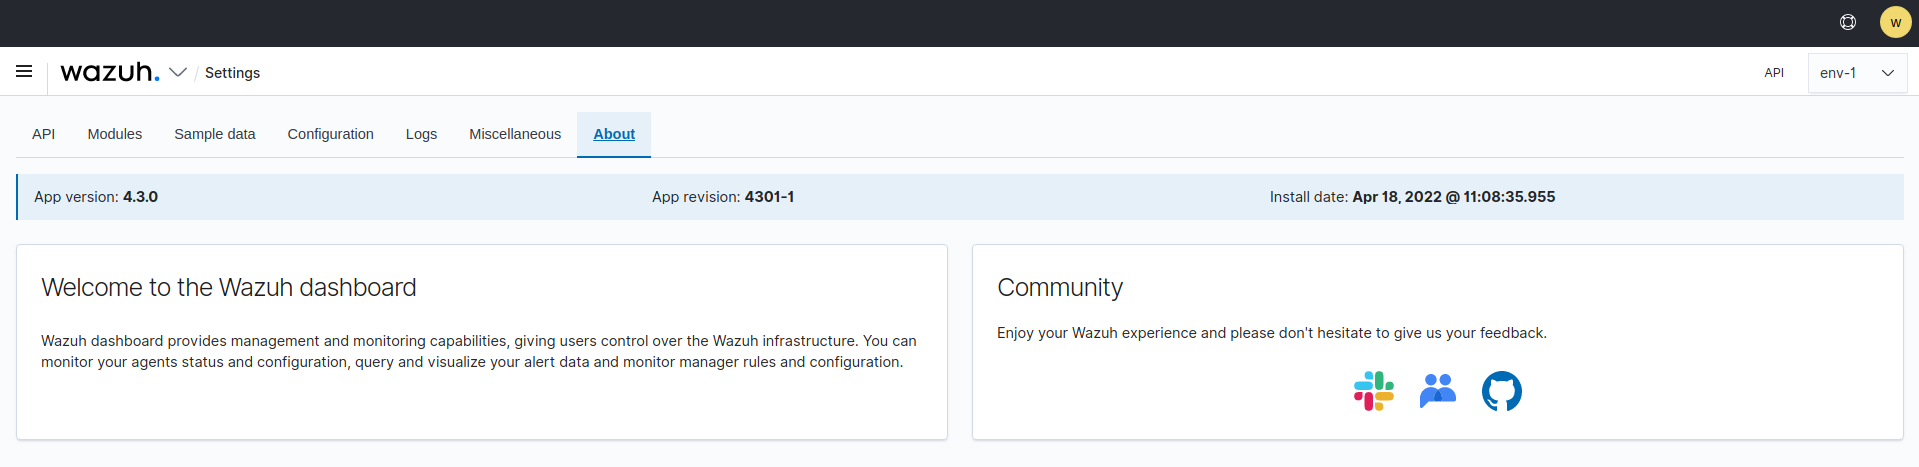1919x467 pixels.
Task: Select the About tab
Action: click(x=614, y=134)
